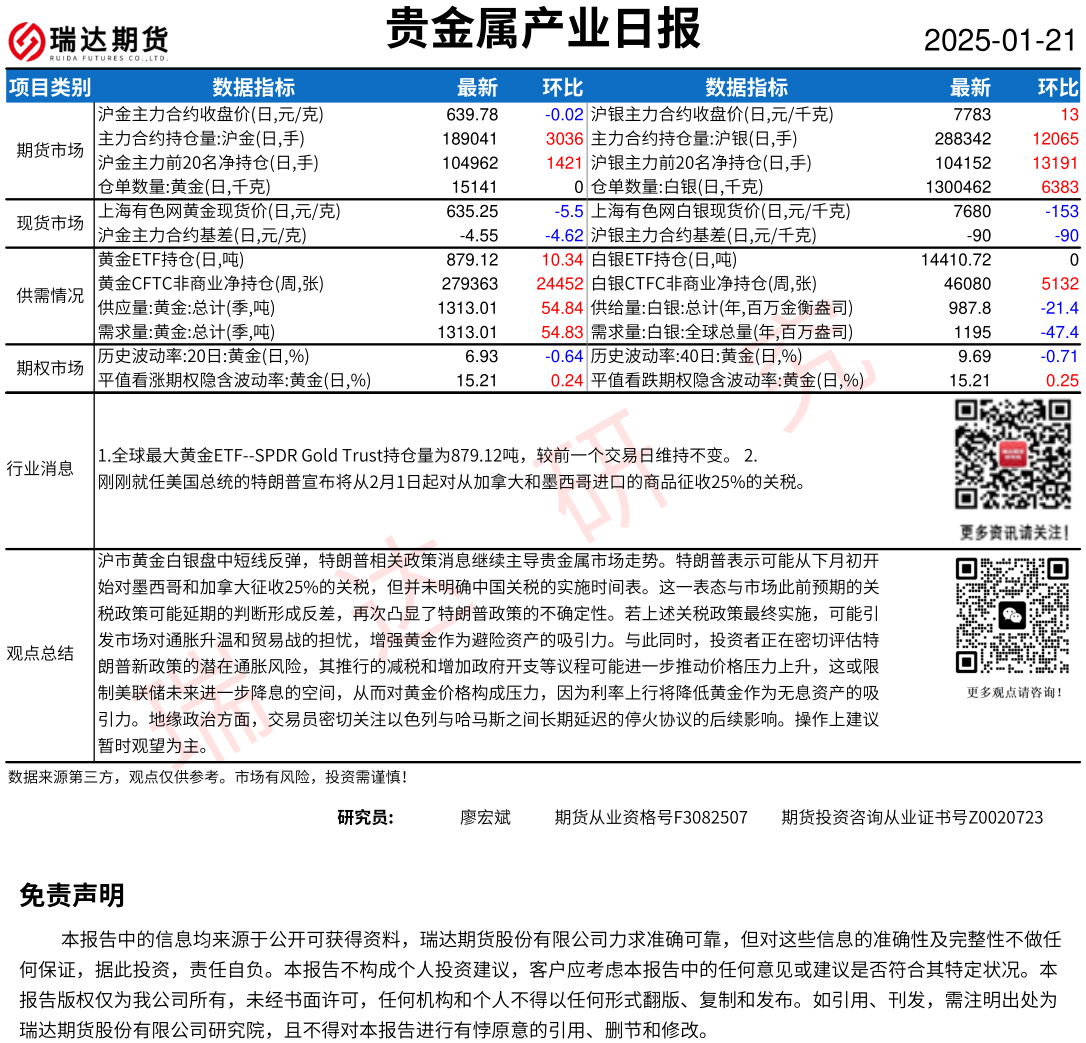Select the 现货市场 category cell
Viewport: 1086px width, 1043px height.
50,223
